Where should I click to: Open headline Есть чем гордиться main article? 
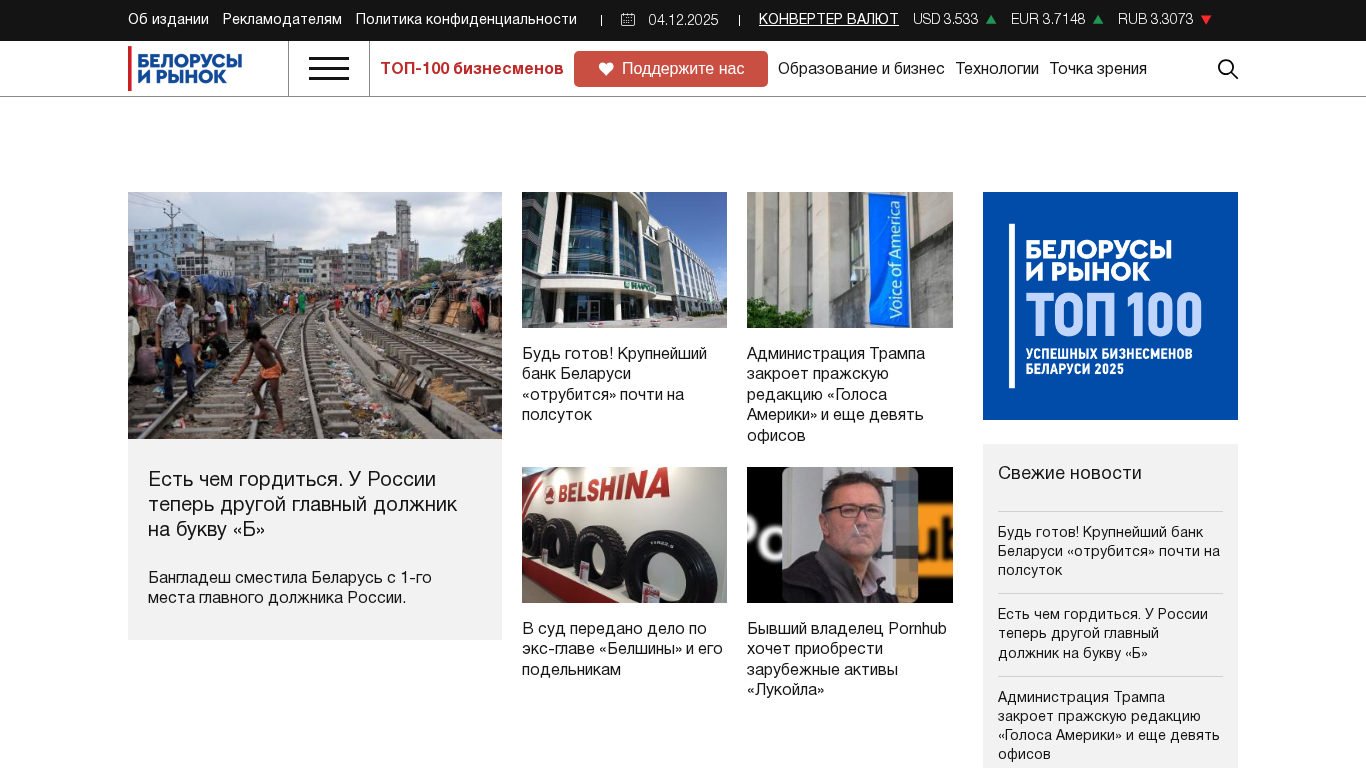(303, 504)
